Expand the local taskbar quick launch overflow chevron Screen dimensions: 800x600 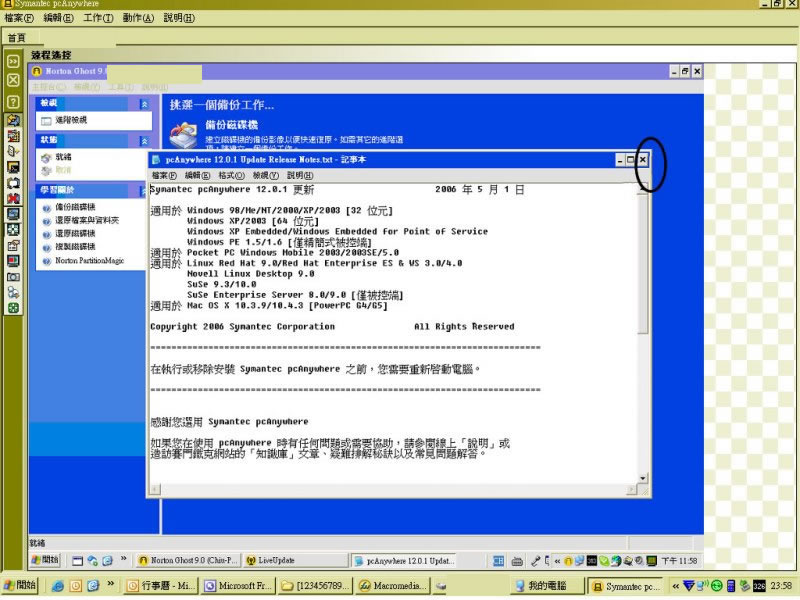110,584
